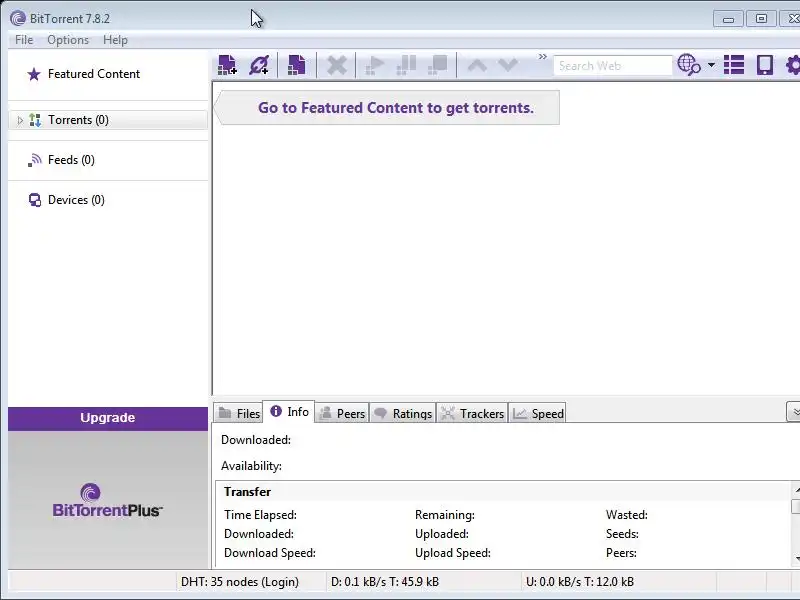Click the Devices icon in the sidebar

coord(35,200)
